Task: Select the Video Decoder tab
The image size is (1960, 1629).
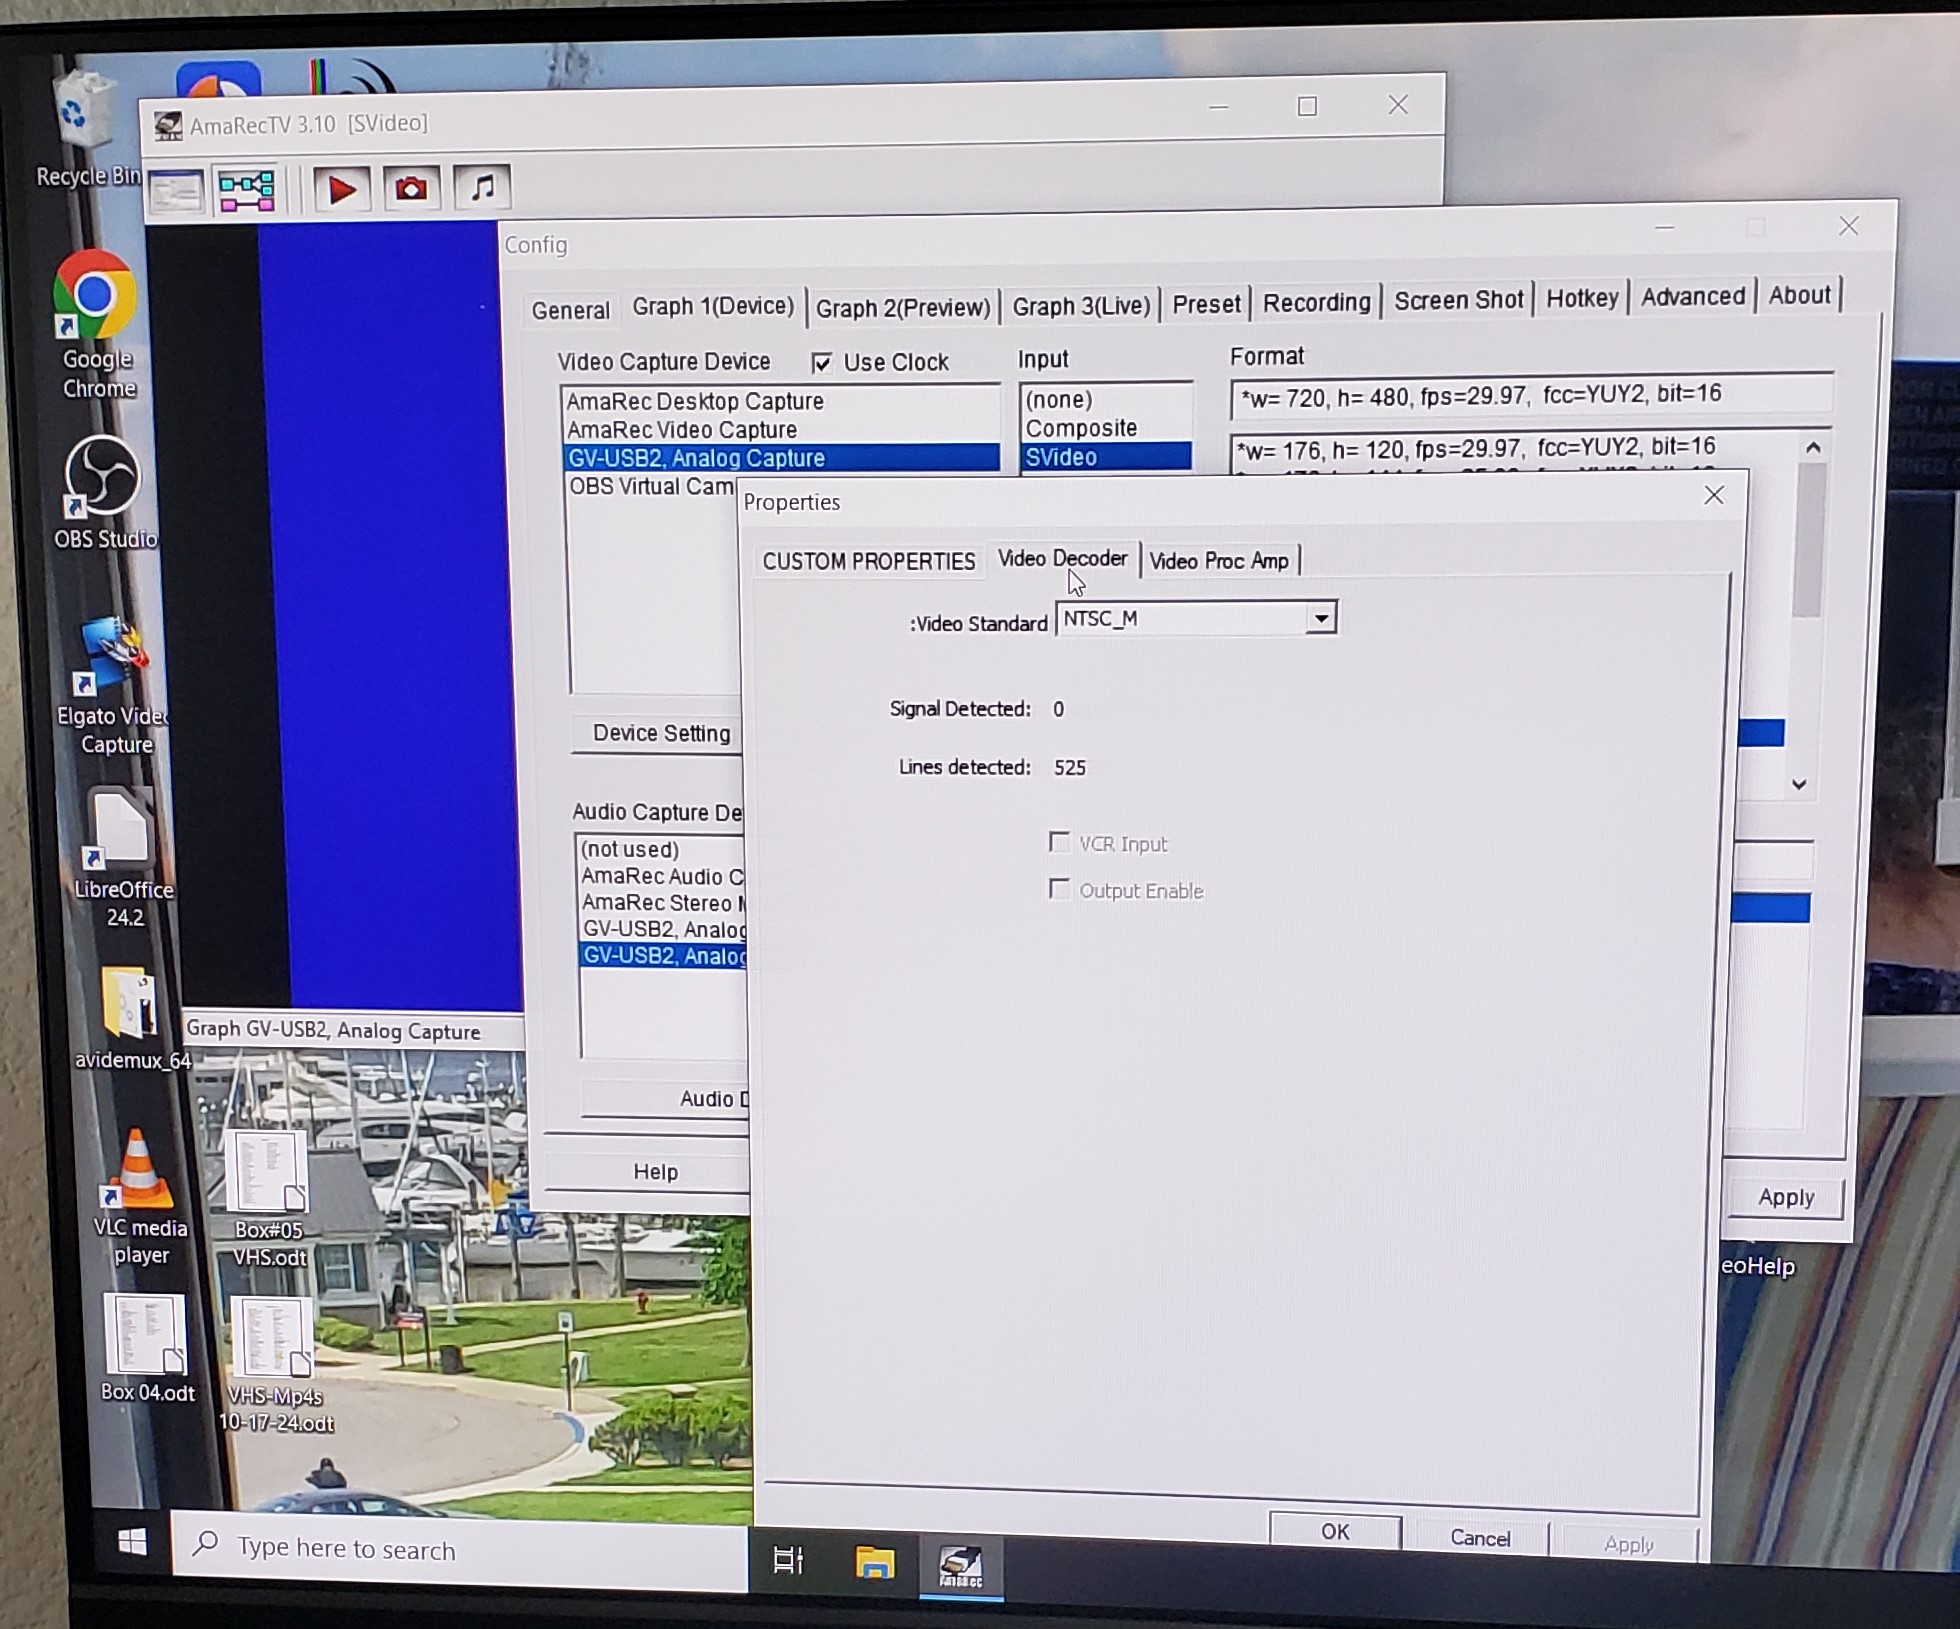Action: tap(1062, 558)
